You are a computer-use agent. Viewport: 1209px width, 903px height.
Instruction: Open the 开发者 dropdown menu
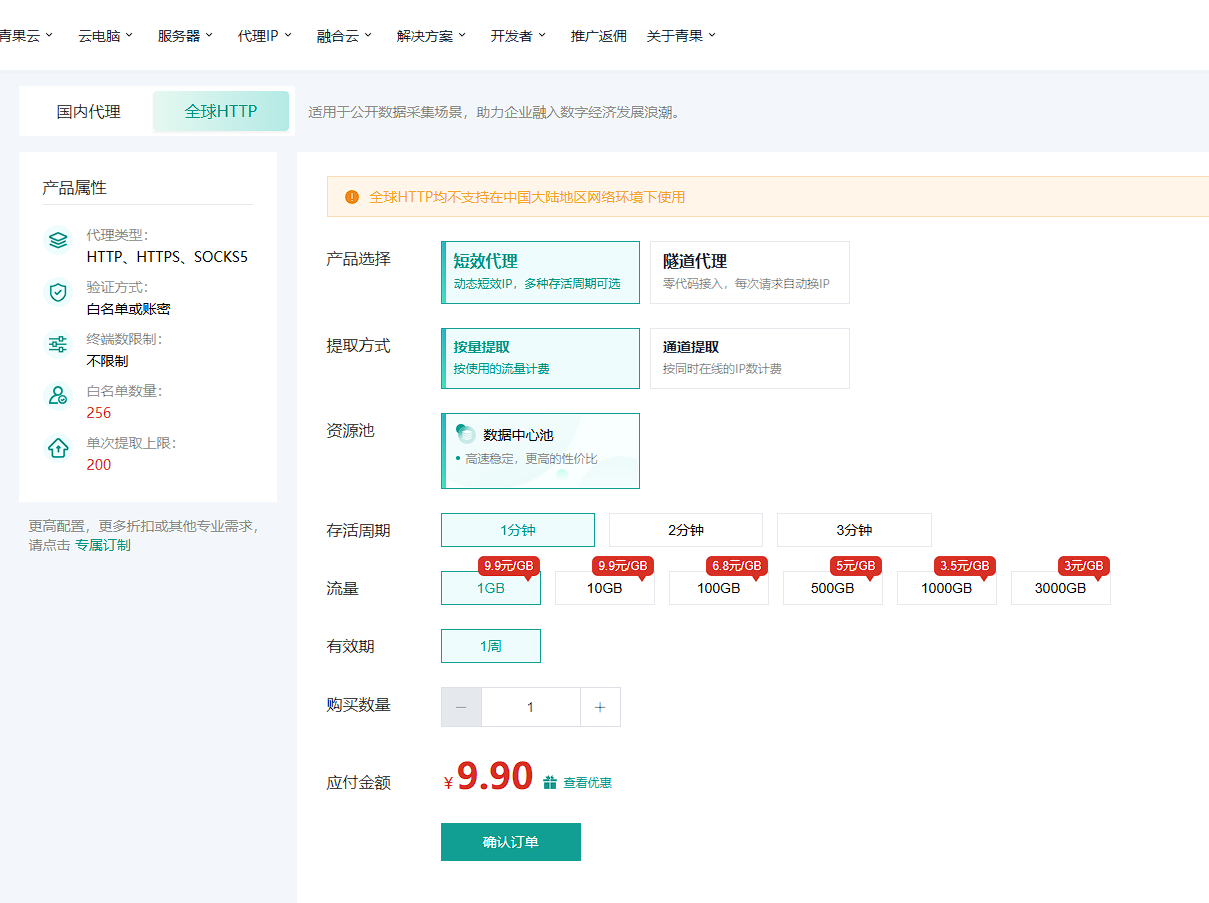(518, 35)
